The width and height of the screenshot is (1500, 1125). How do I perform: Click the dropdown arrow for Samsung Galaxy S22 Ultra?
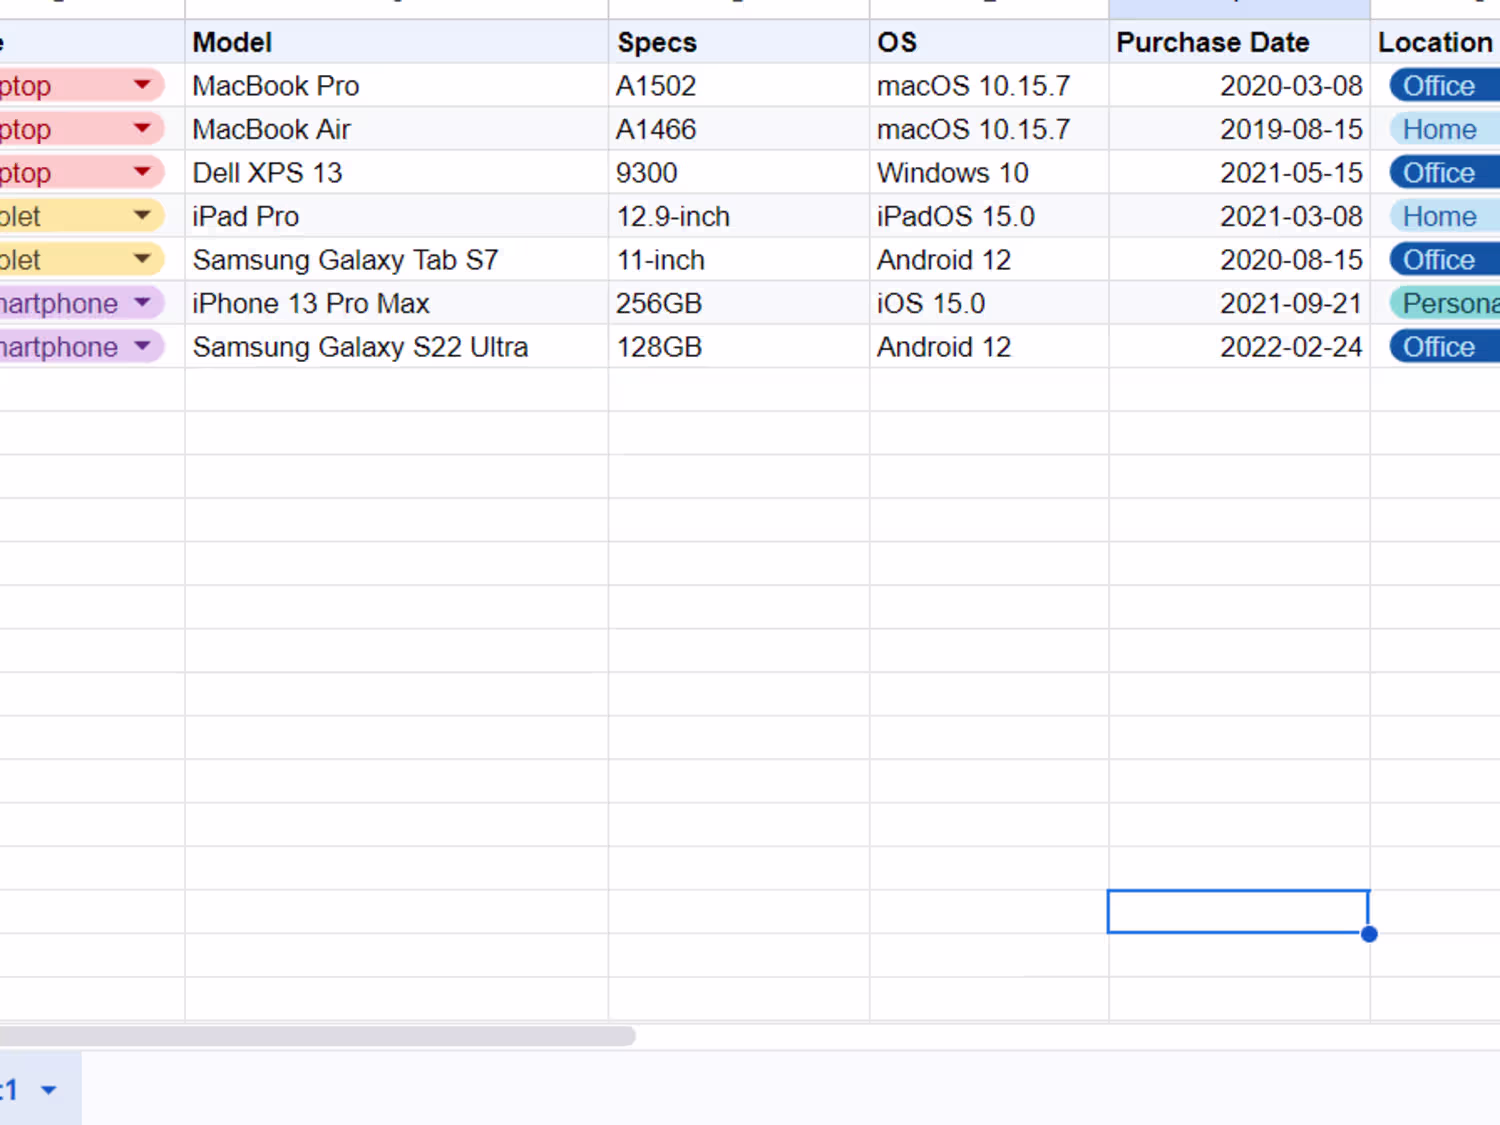(142, 346)
